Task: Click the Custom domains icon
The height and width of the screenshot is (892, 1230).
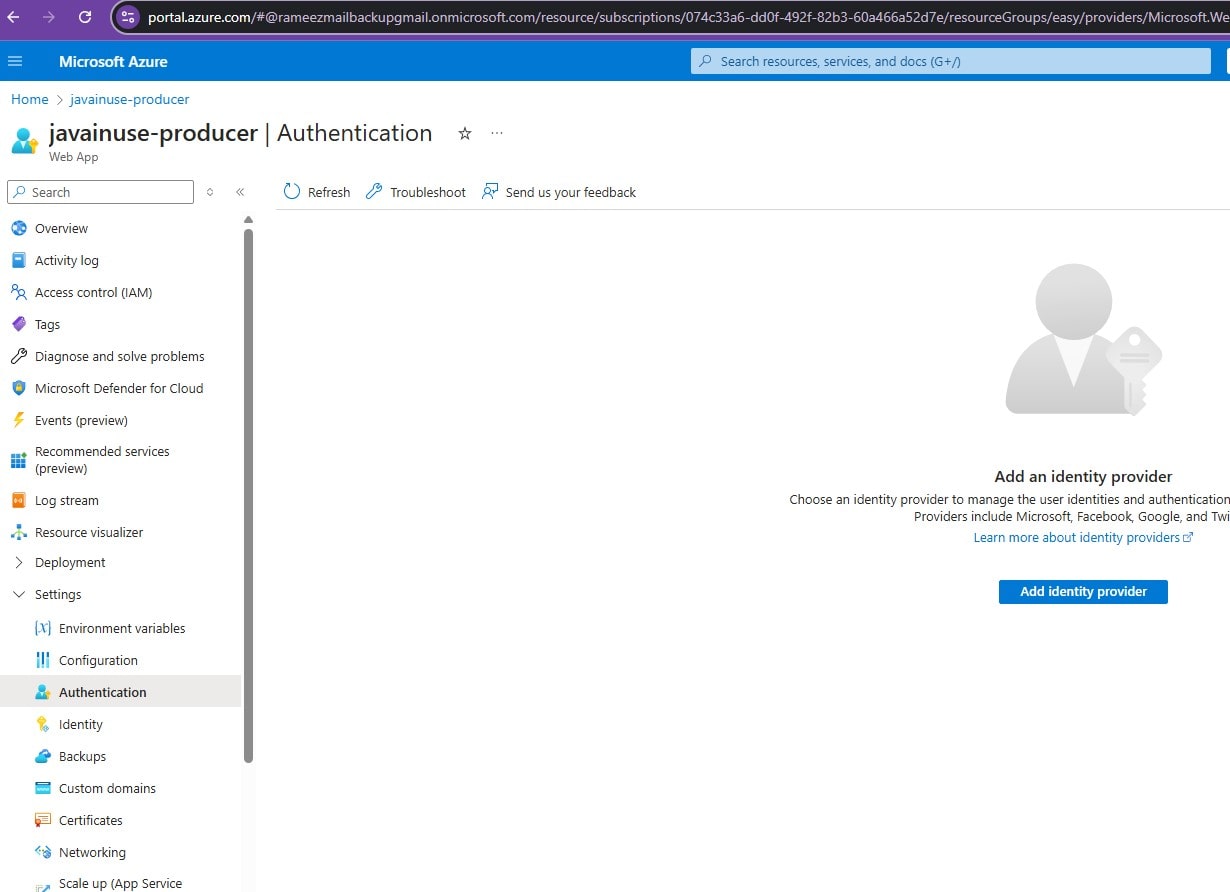Action: coord(42,788)
